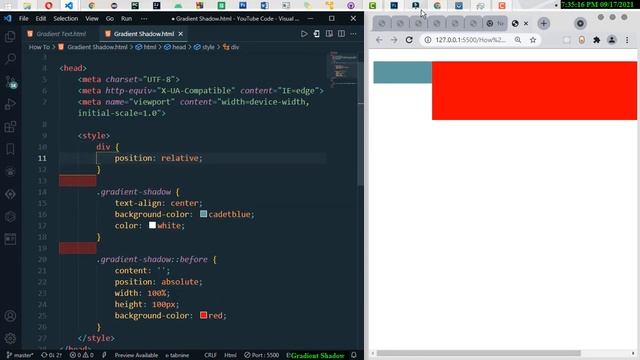Image resolution: width=640 pixels, height=360 pixels.
Task: Click the head breadcrumb segment
Action: pyautogui.click(x=175, y=47)
